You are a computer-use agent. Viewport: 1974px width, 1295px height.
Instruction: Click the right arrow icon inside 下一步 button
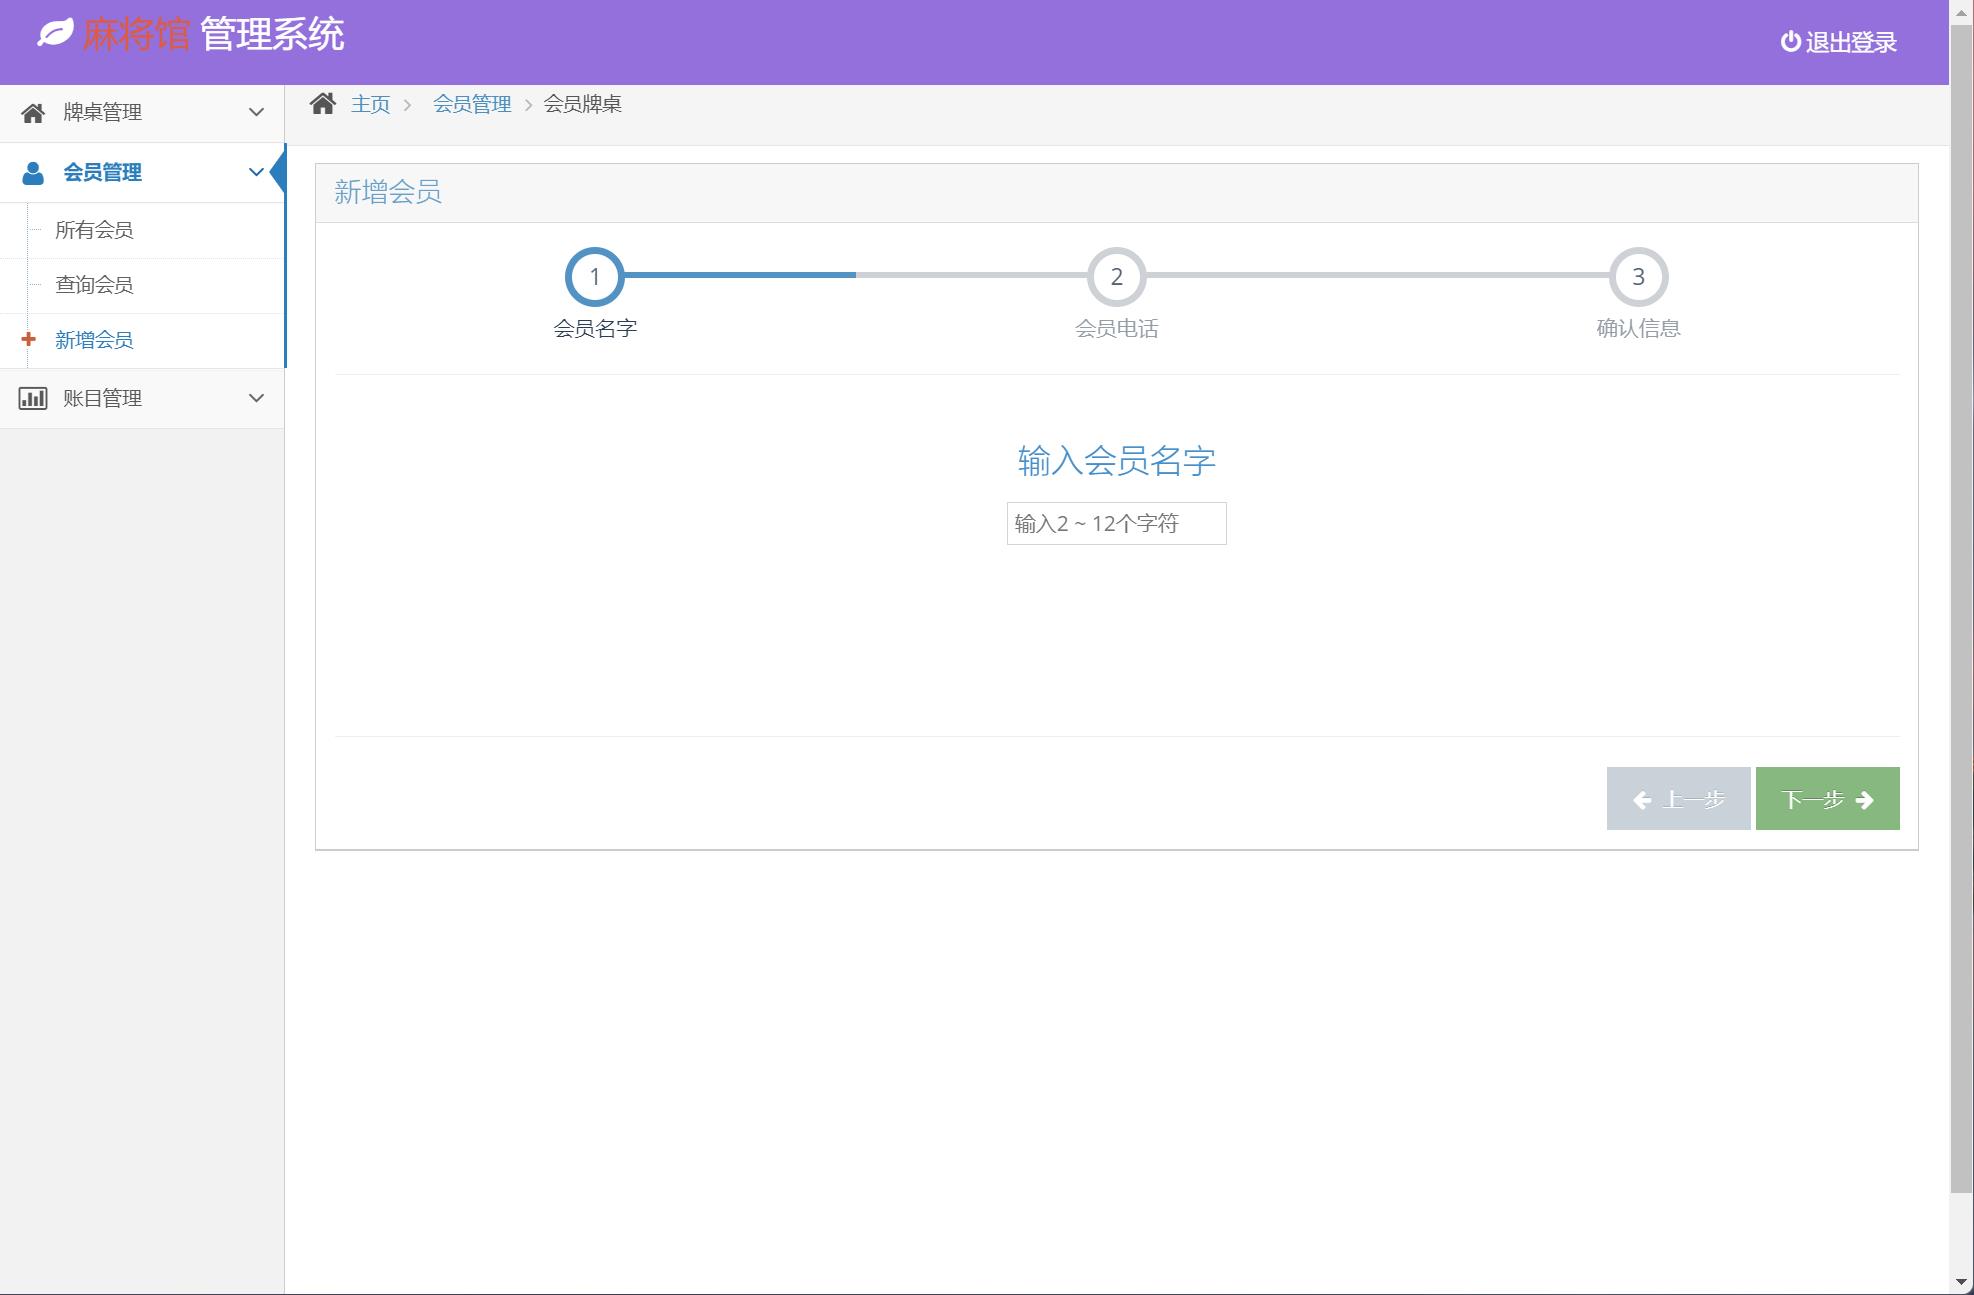click(x=1863, y=798)
